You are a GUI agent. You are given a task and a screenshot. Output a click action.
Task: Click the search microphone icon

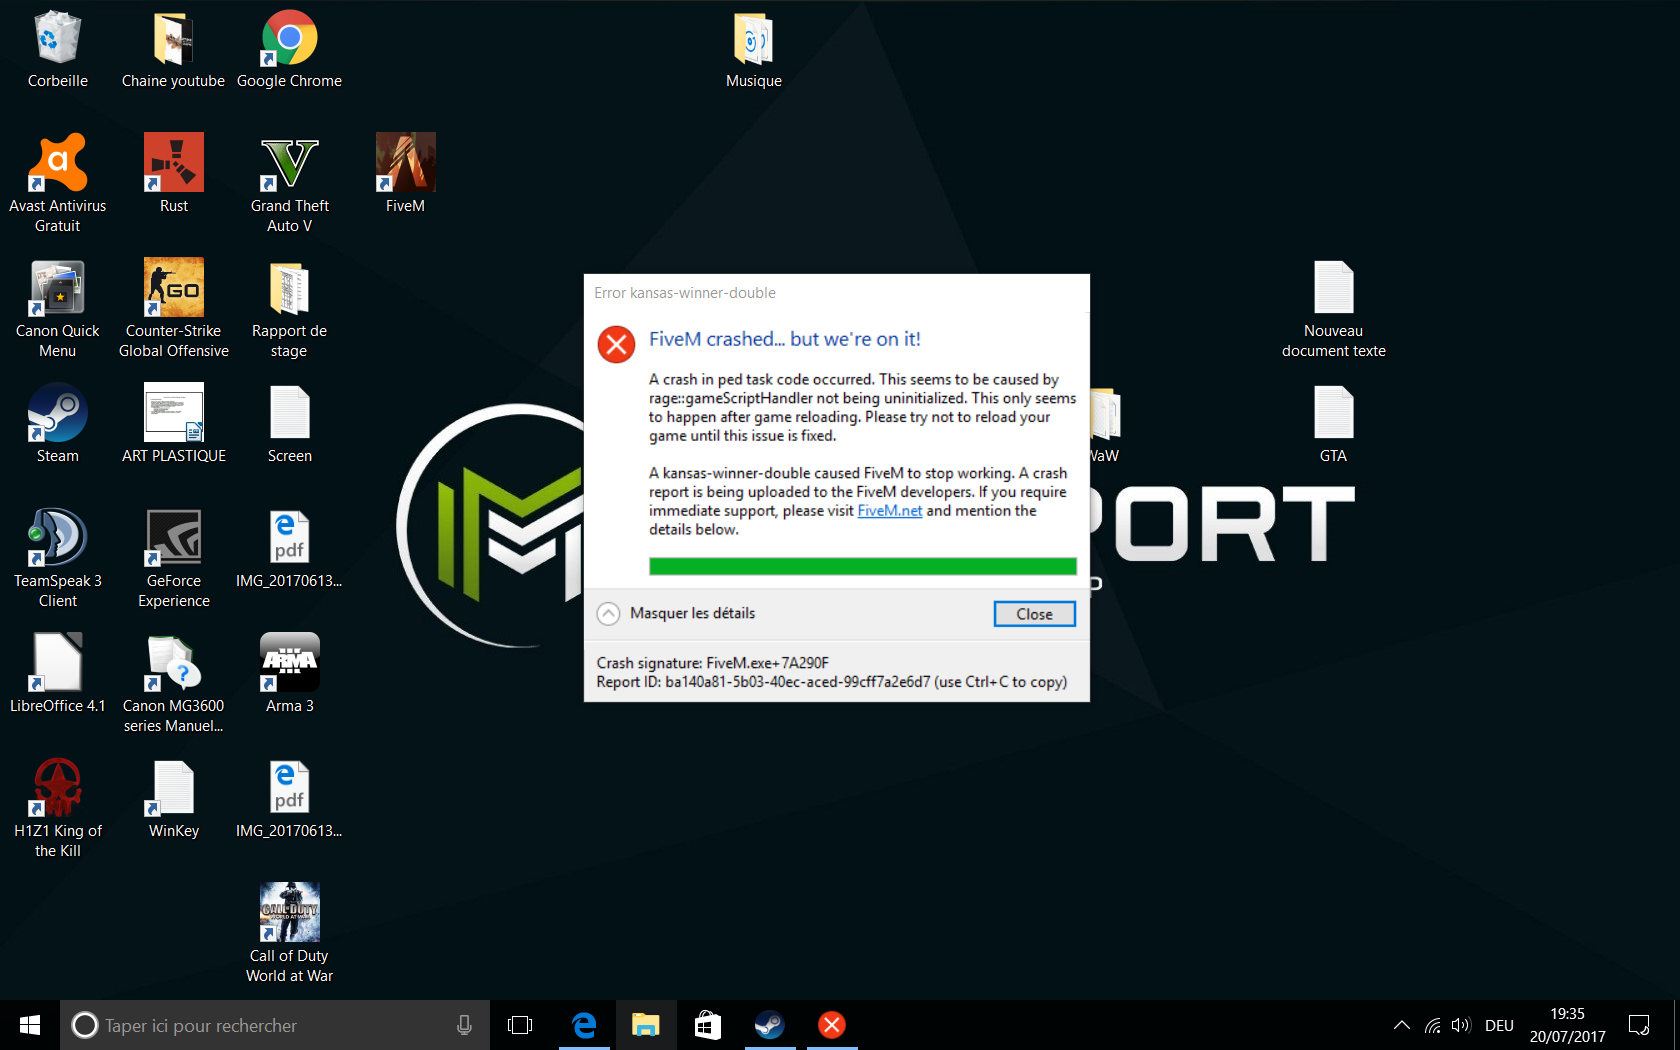(464, 1025)
